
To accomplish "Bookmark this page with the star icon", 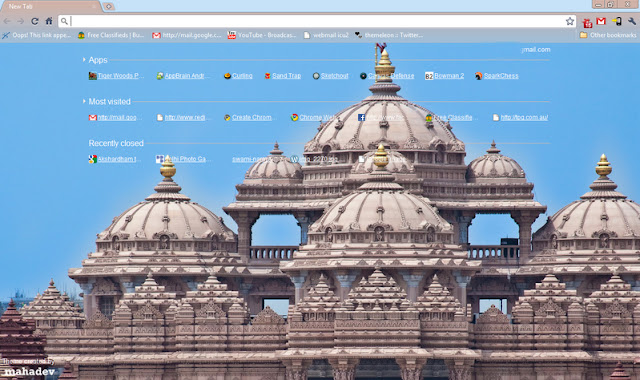I will coord(570,21).
